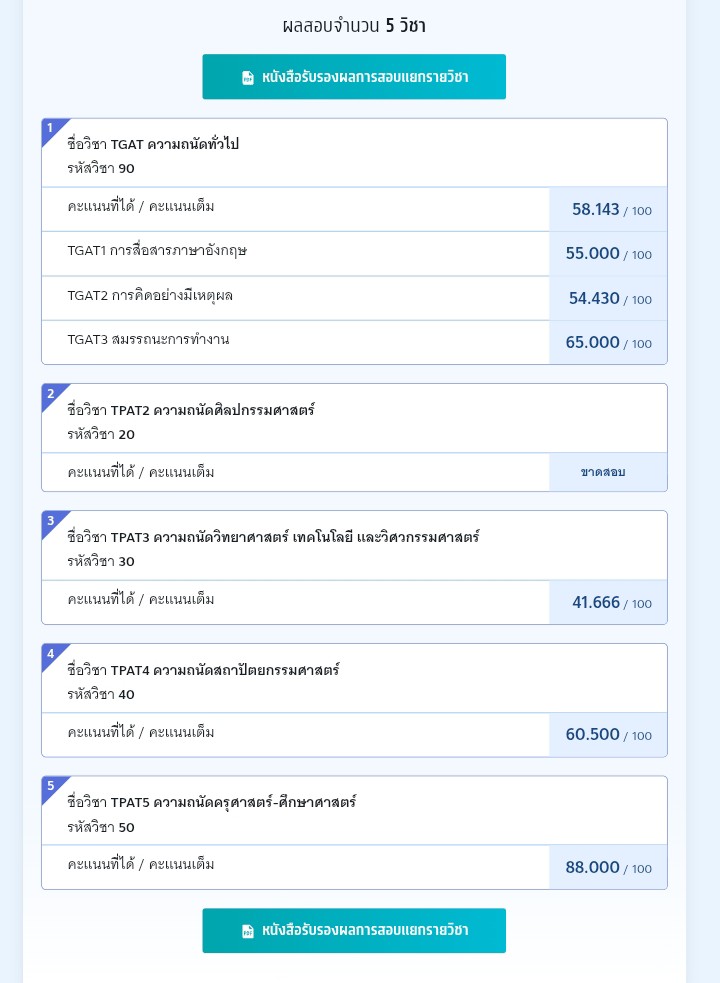Click the PDF icon in the top certificate button
The image size is (720, 983).
click(x=248, y=78)
